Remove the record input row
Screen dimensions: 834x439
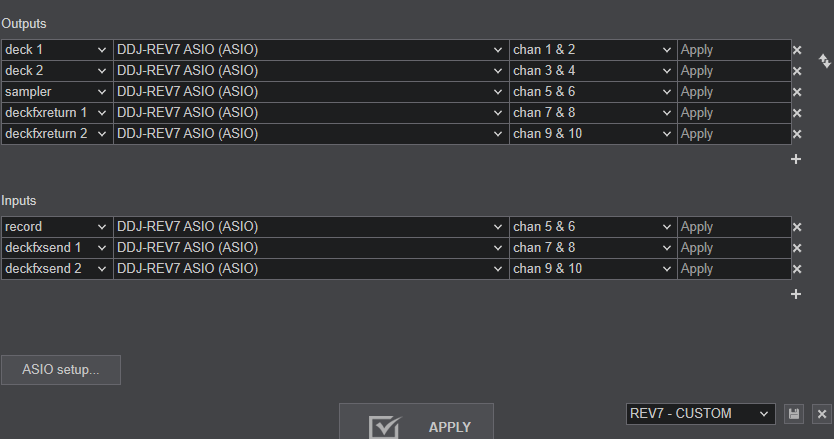tap(797, 227)
